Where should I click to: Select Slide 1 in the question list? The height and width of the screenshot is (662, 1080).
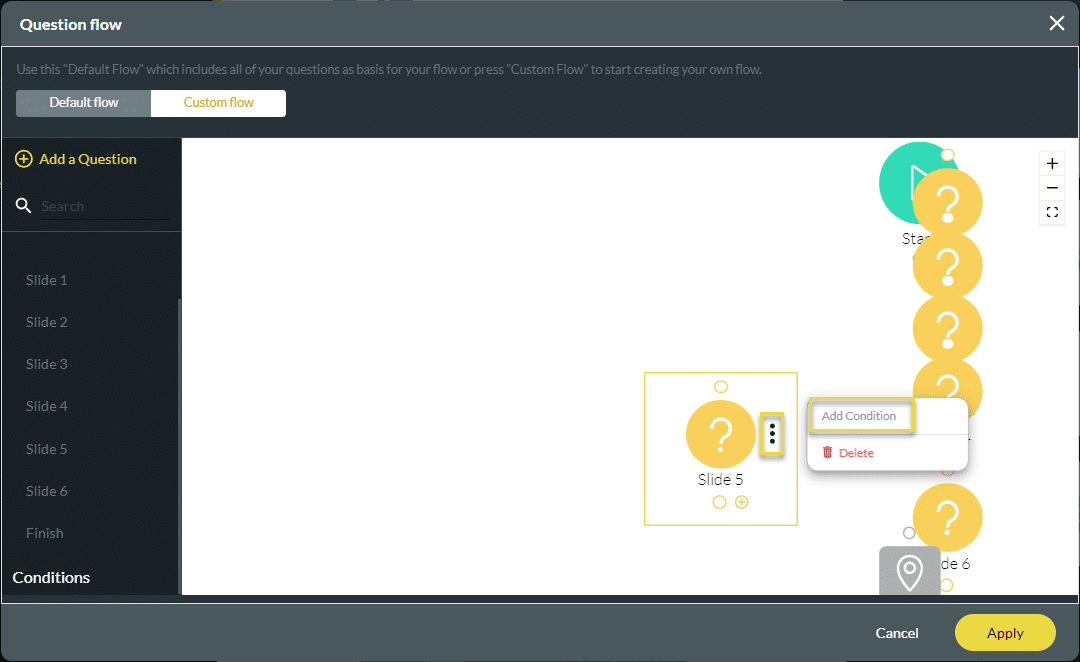click(x=47, y=280)
